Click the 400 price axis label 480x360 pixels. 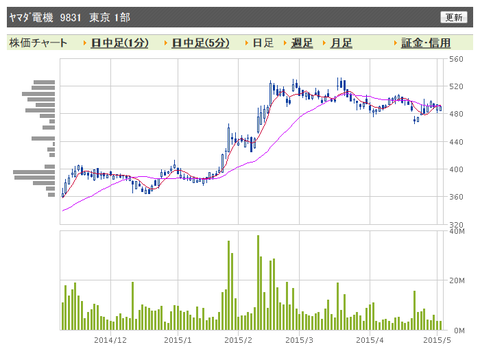click(456, 169)
